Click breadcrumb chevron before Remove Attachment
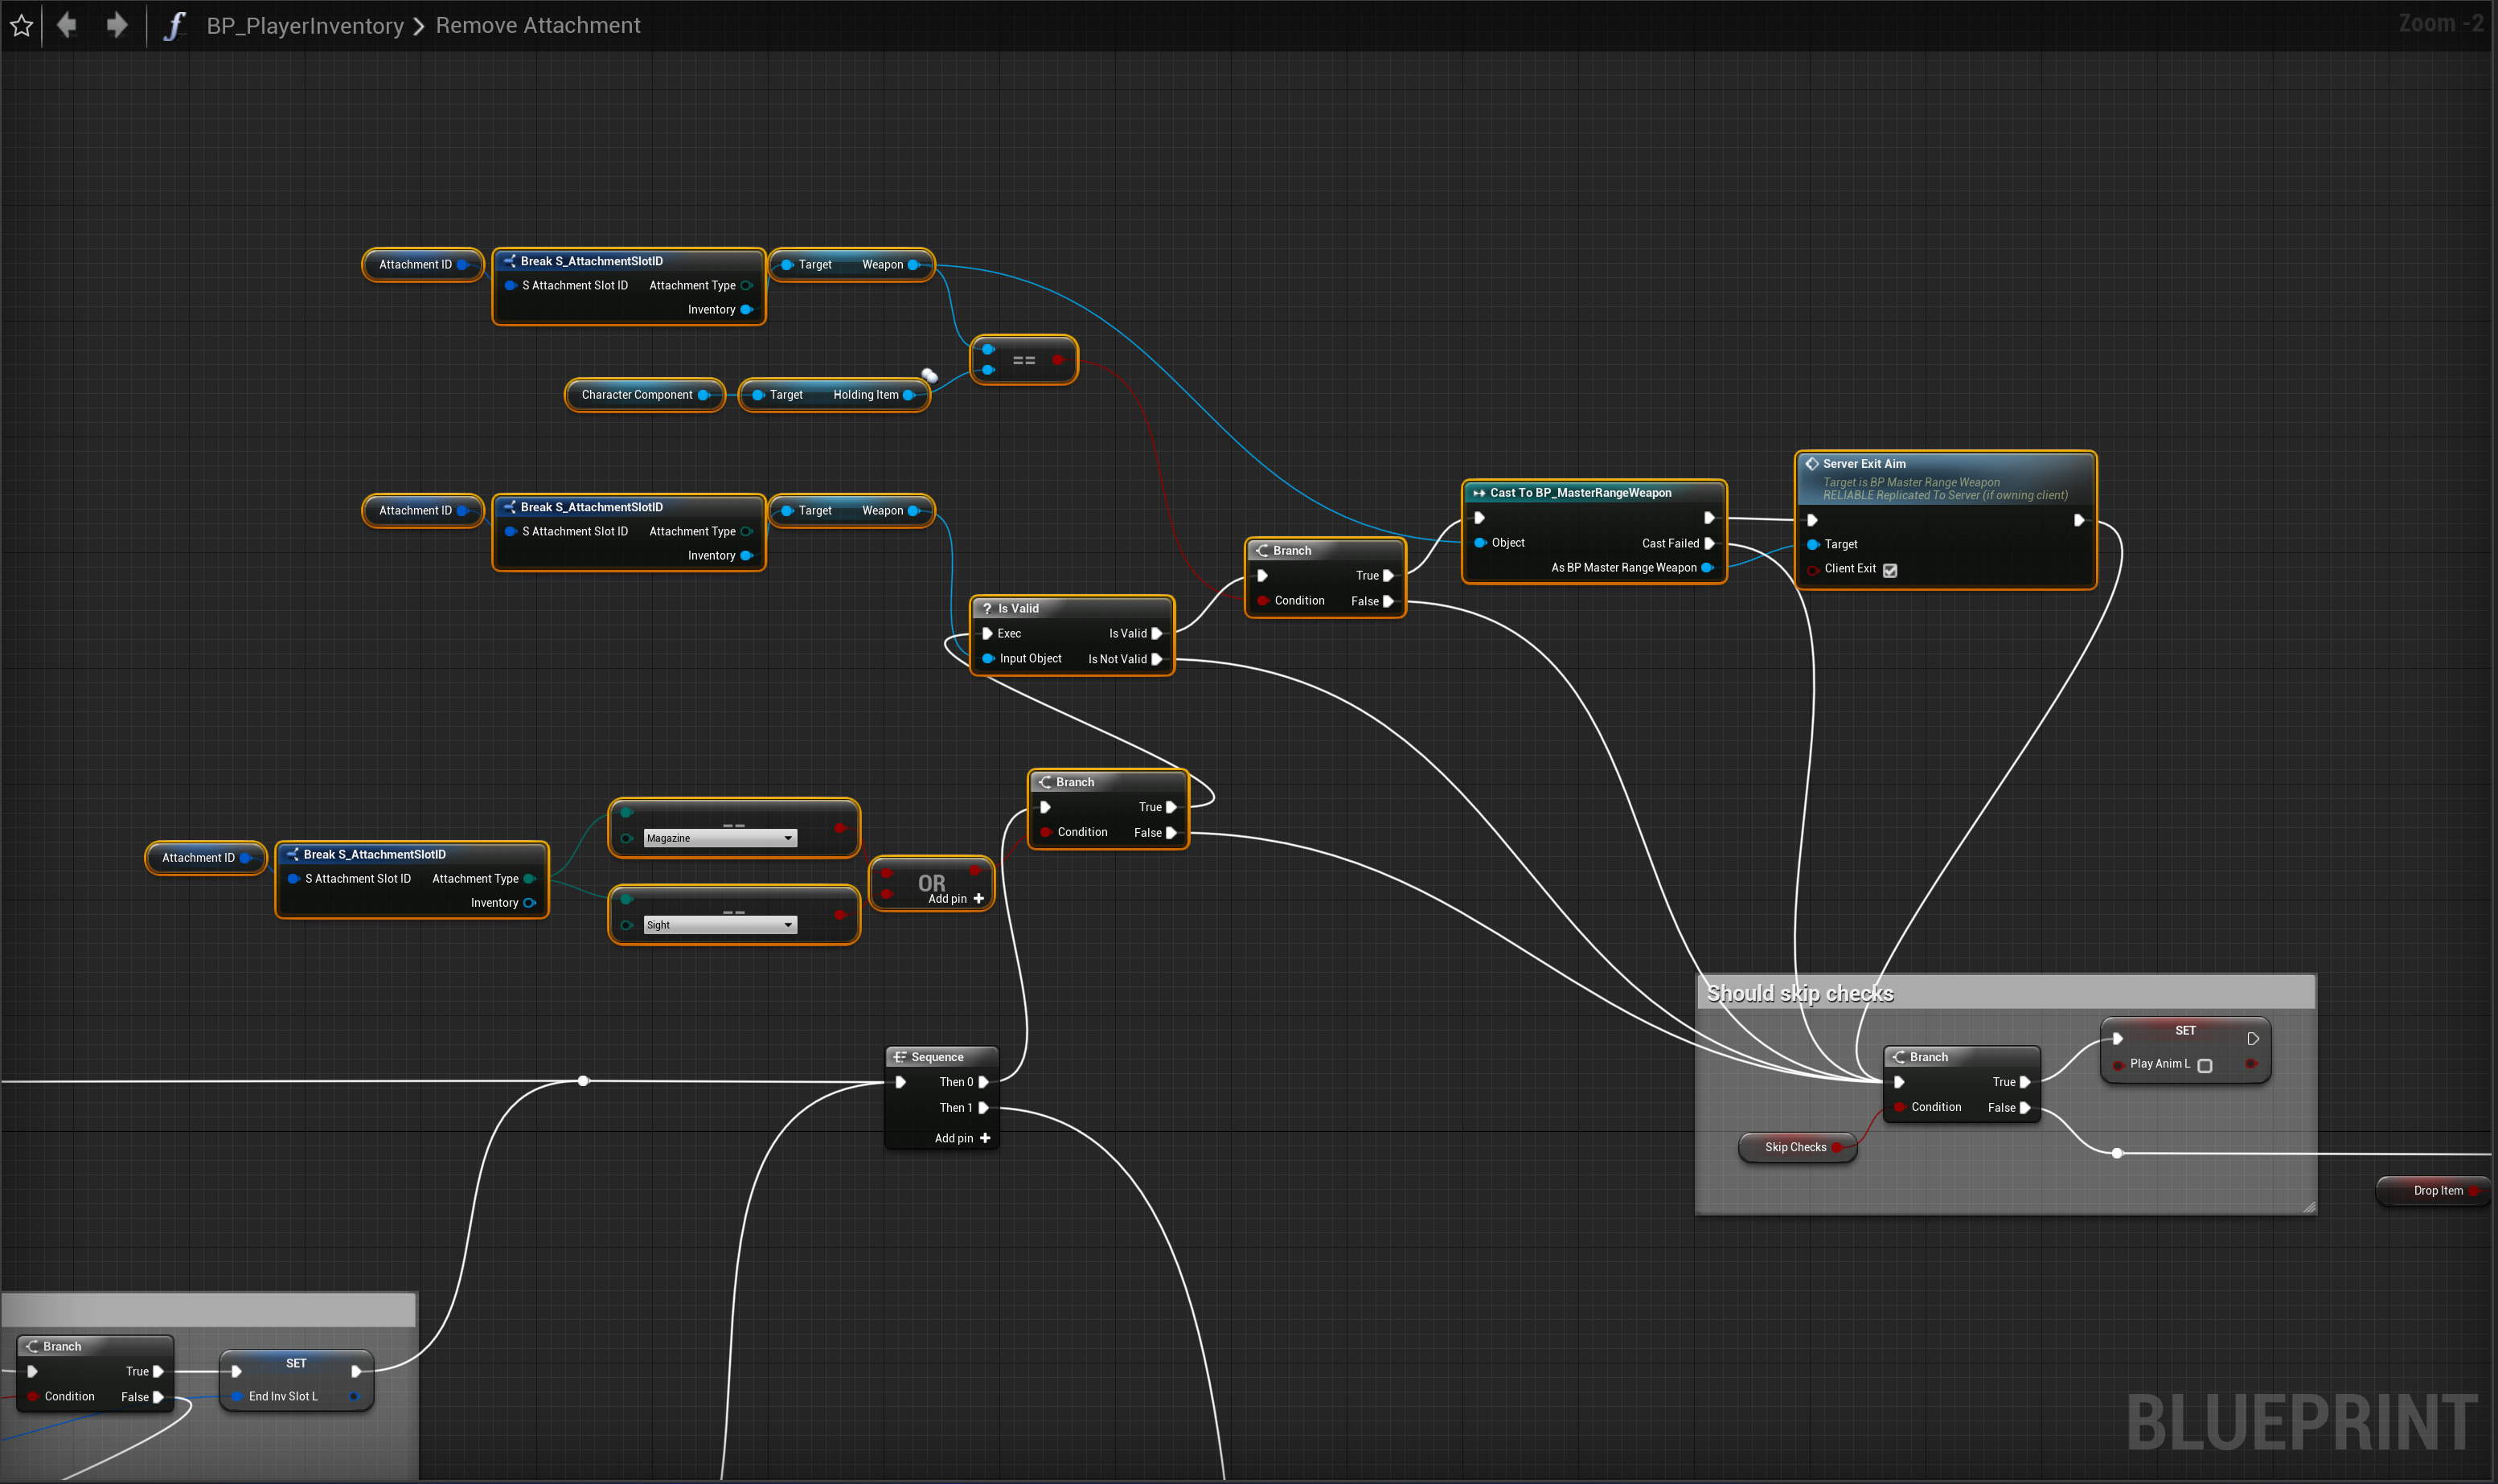 (419, 26)
